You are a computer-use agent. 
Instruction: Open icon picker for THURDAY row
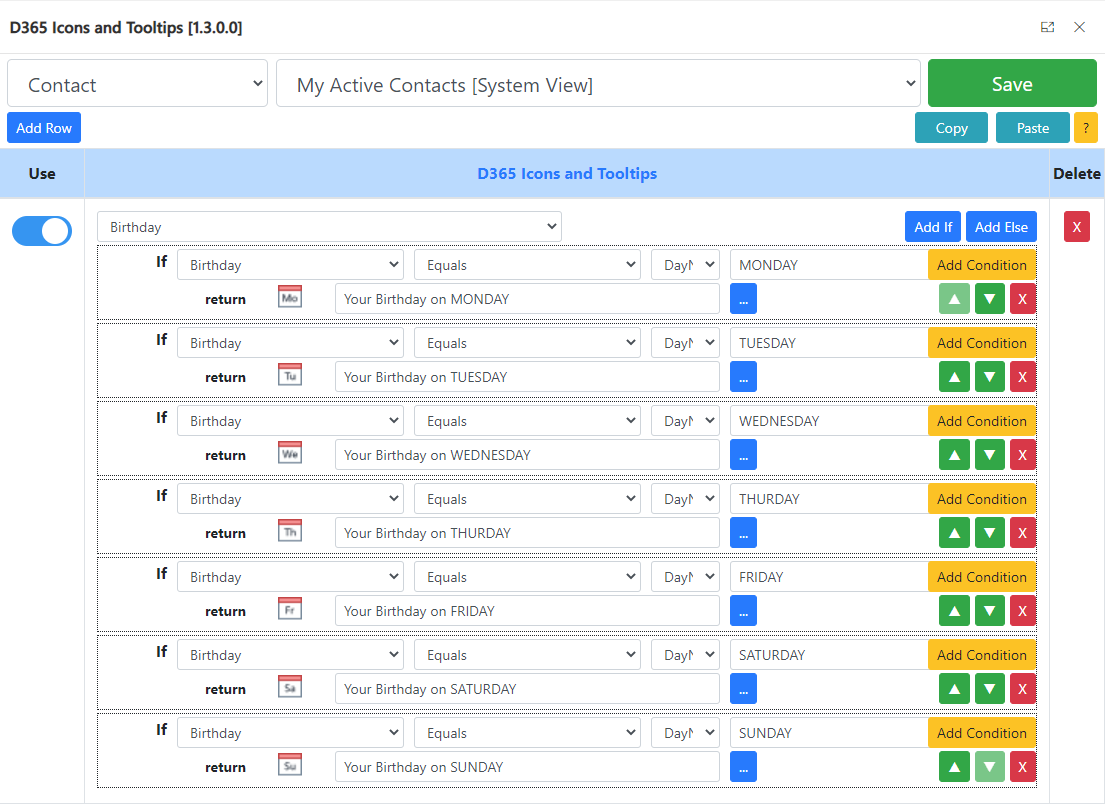[743, 533]
